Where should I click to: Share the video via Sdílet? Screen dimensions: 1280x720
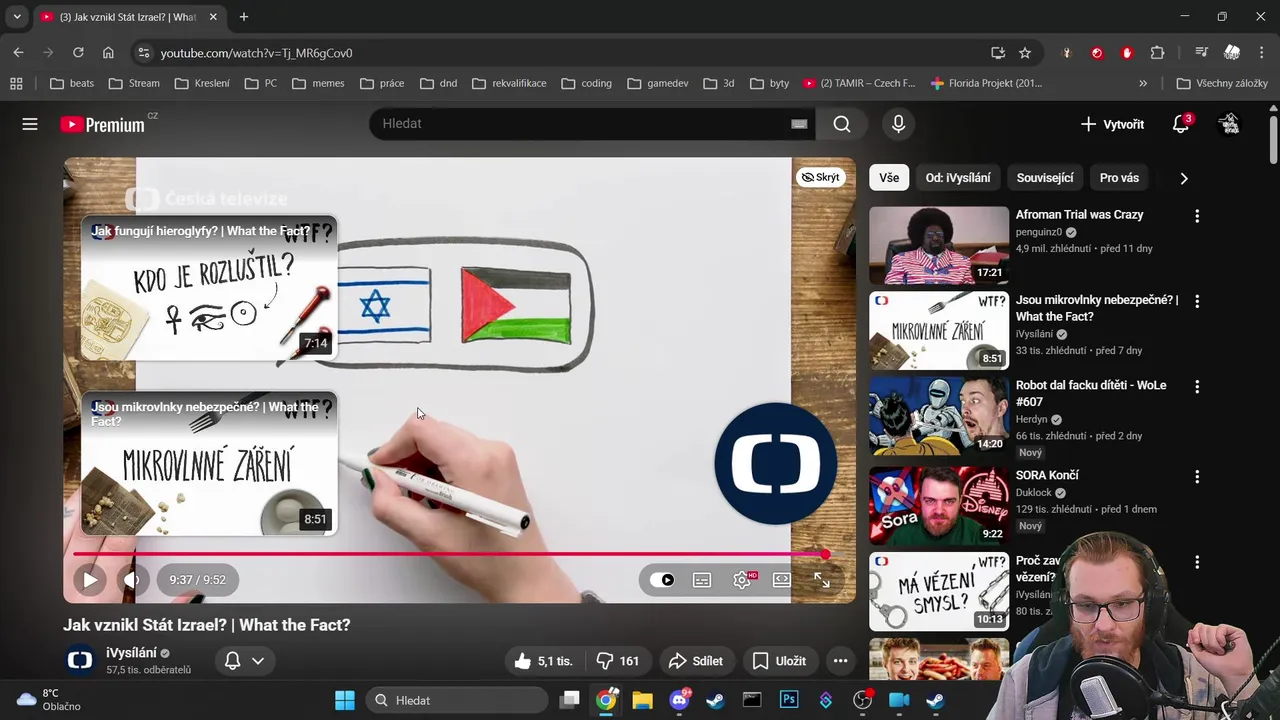point(696,661)
